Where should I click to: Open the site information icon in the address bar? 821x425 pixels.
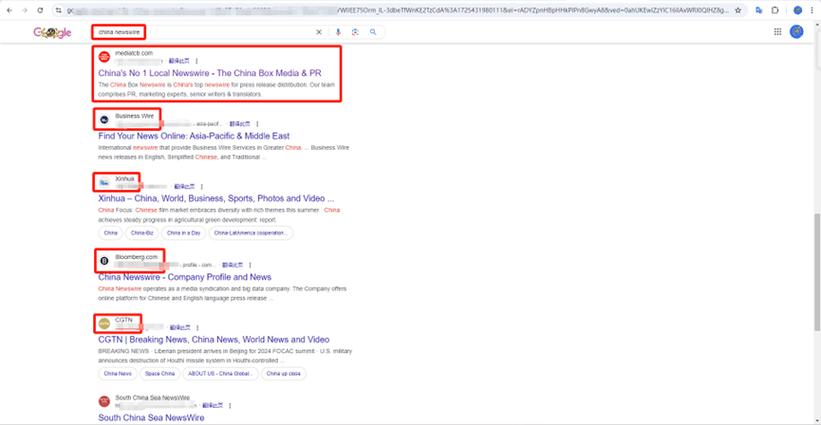tap(59, 10)
